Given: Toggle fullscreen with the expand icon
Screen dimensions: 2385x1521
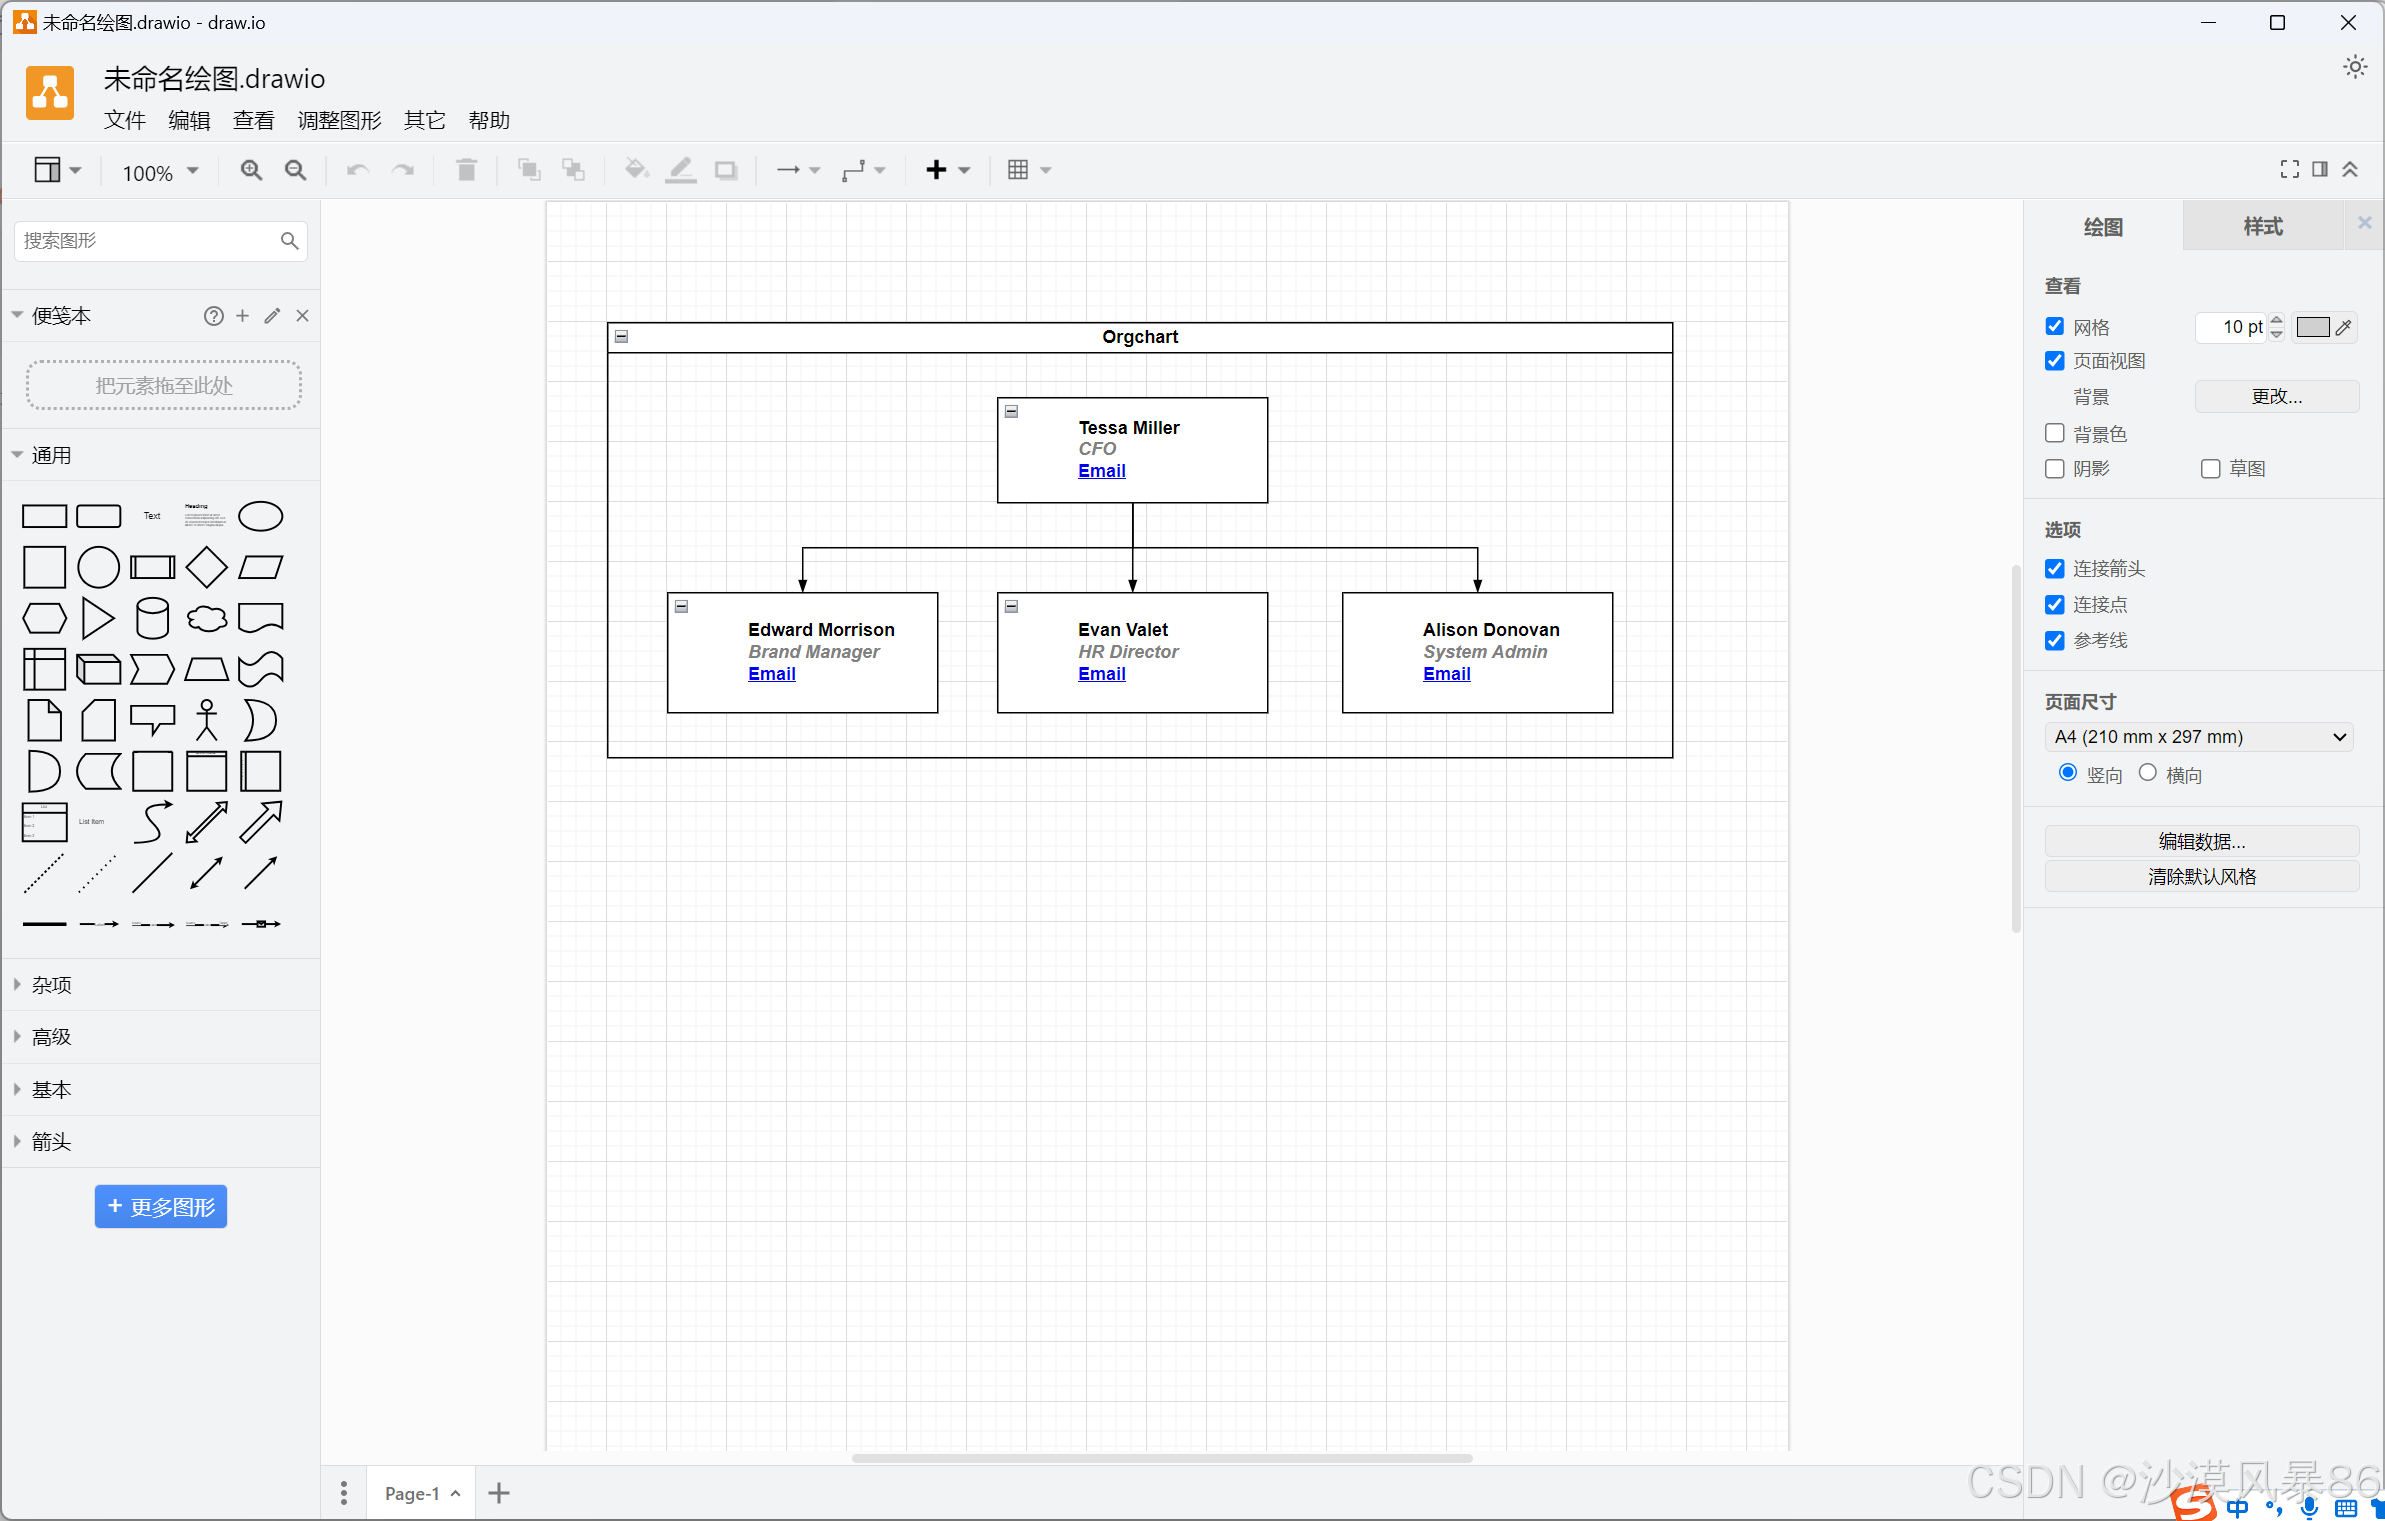Looking at the screenshot, I should coord(2289,169).
